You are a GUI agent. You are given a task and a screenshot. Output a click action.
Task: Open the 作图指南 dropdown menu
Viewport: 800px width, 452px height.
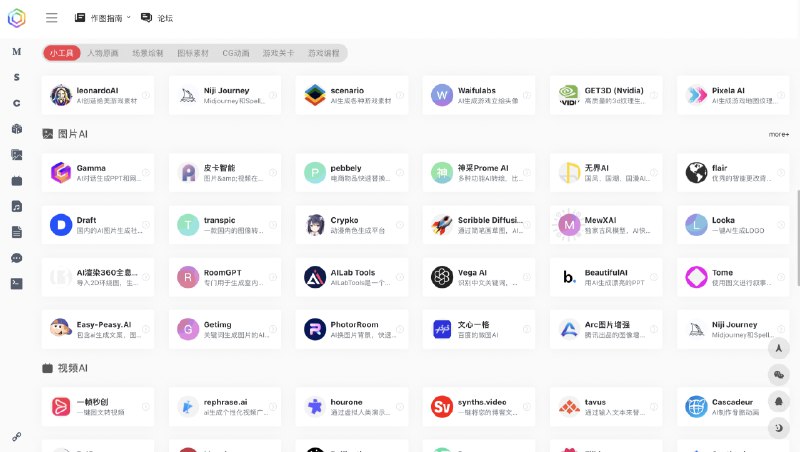tap(103, 18)
